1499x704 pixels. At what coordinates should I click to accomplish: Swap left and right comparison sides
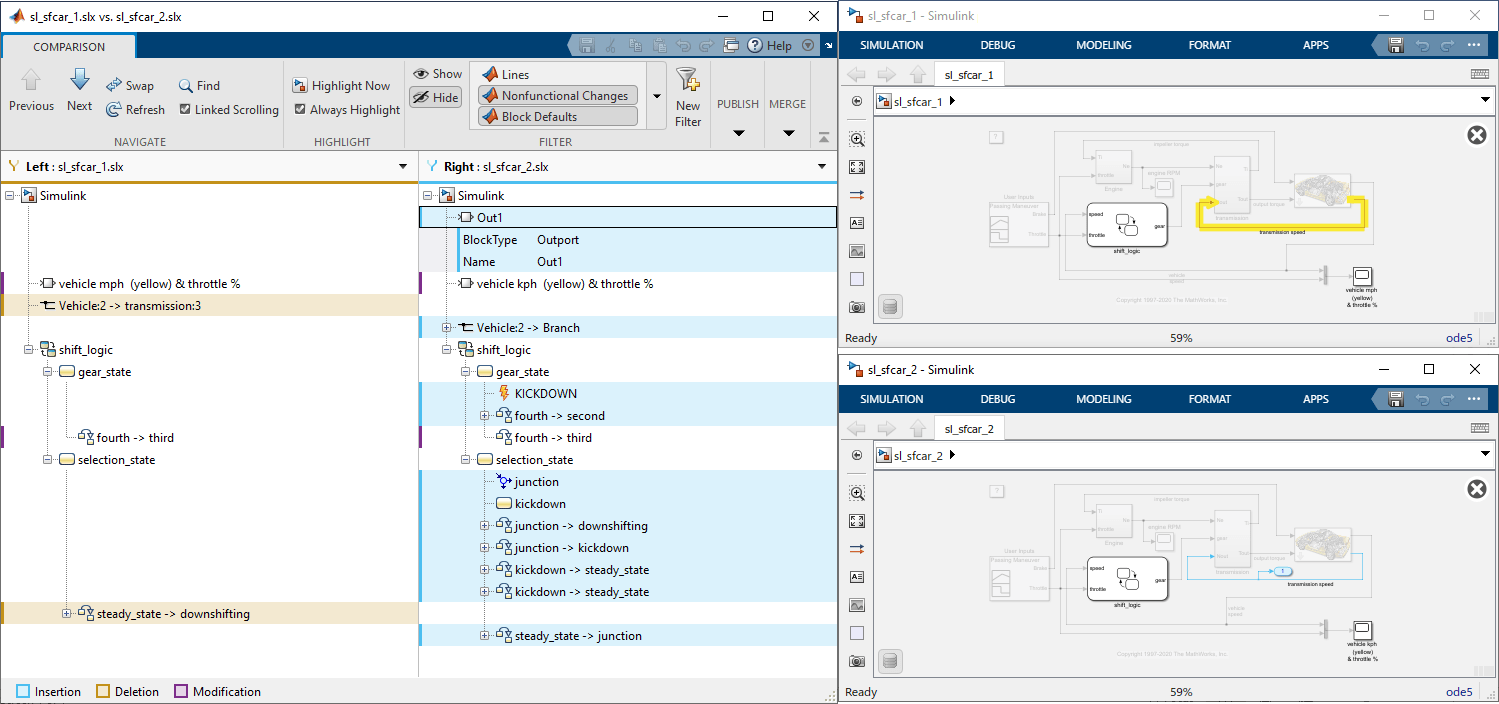[129, 86]
